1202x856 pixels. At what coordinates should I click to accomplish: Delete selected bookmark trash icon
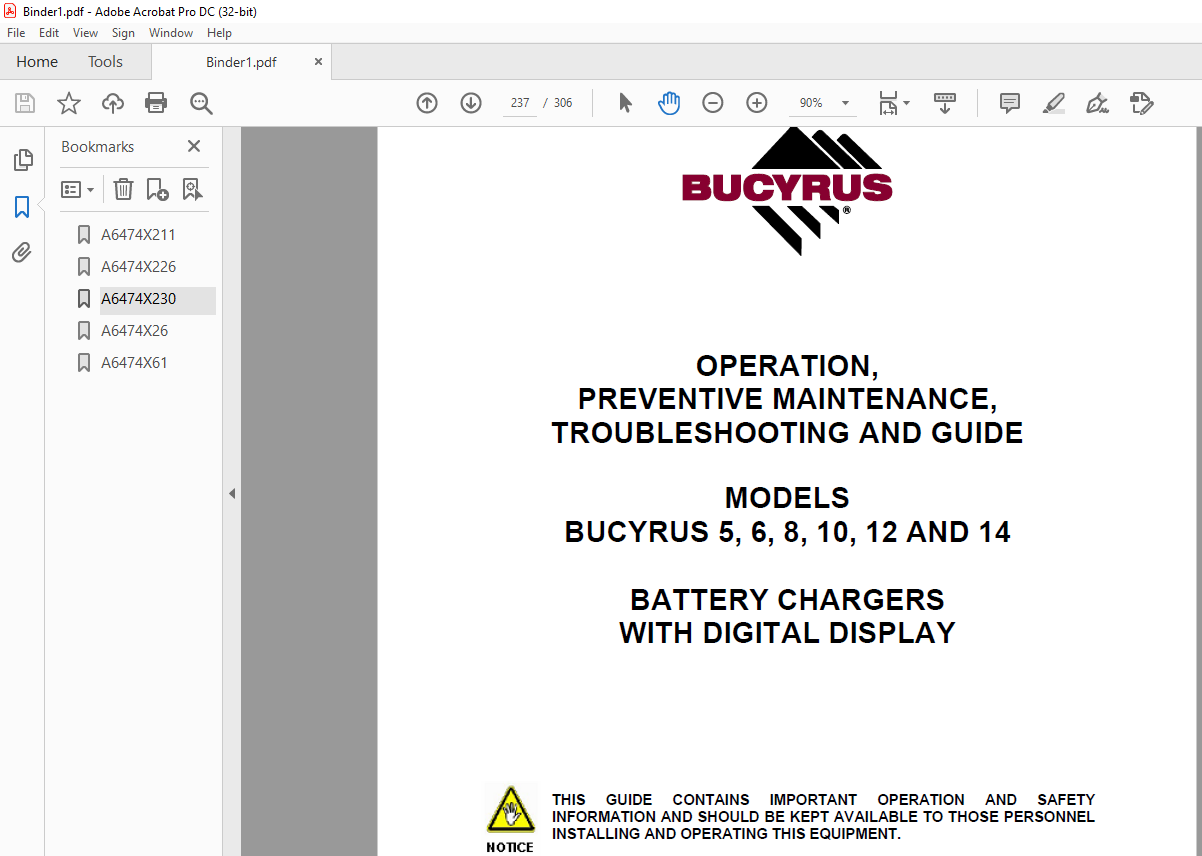pos(123,189)
